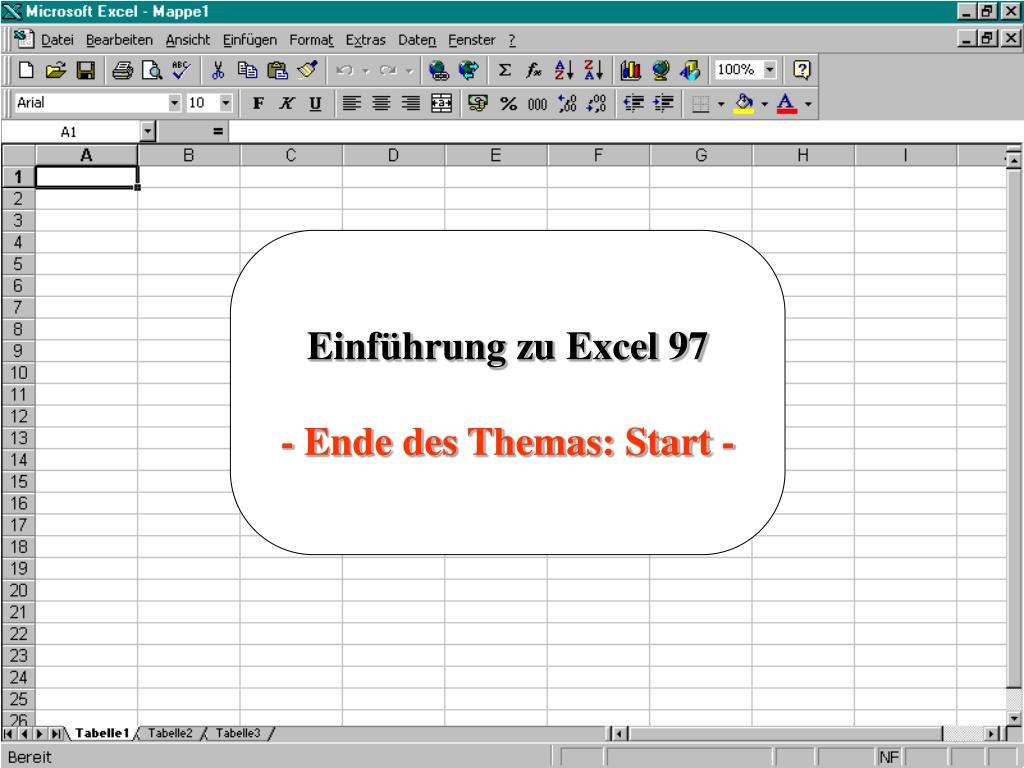This screenshot has height=768, width=1024.
Task: Run the ABC spell check icon
Action: (181, 70)
